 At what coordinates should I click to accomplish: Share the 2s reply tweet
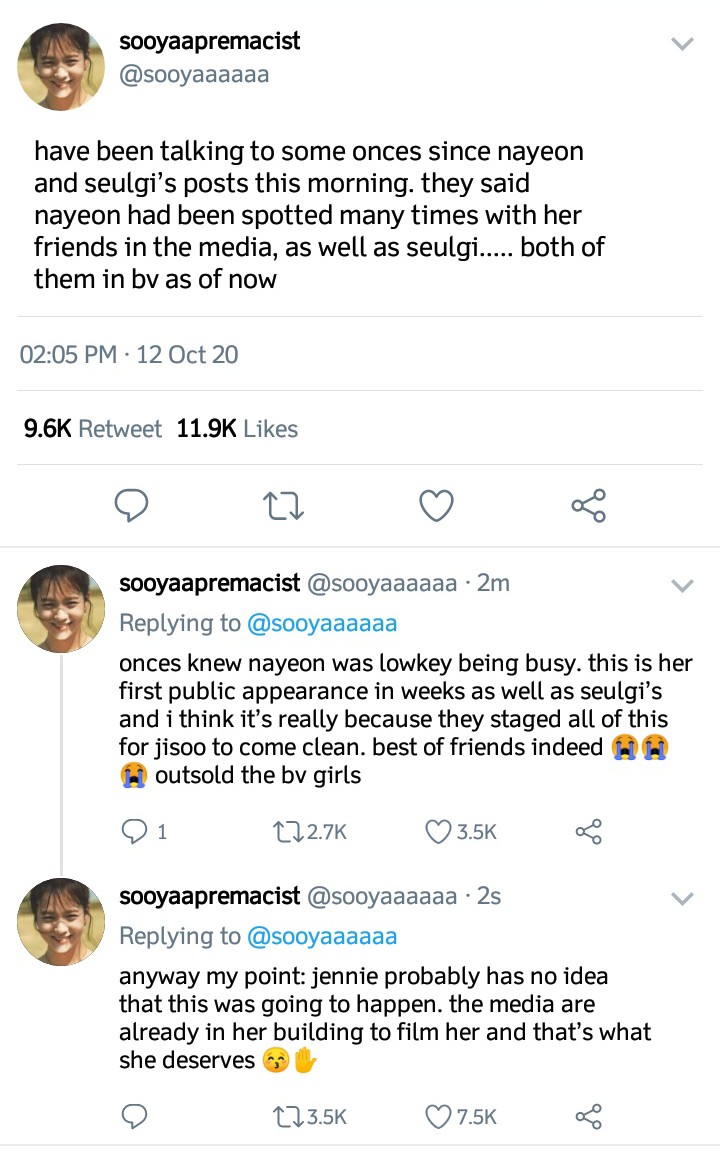coord(588,1116)
